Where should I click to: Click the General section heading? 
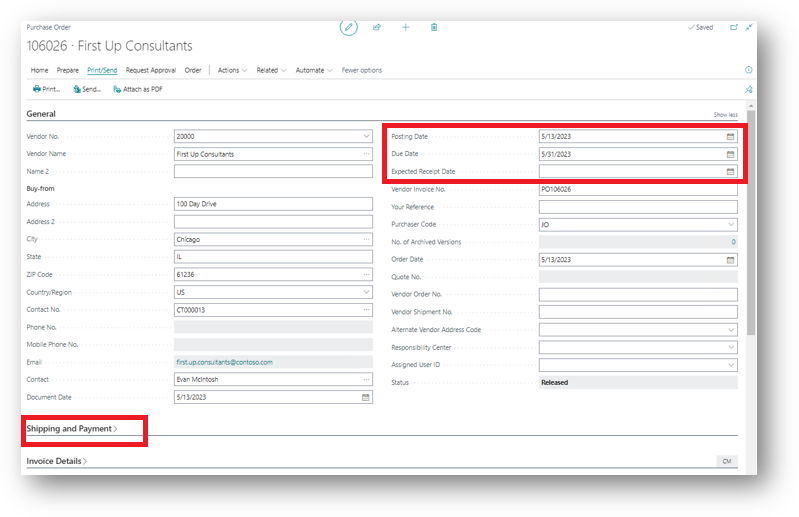coord(41,114)
